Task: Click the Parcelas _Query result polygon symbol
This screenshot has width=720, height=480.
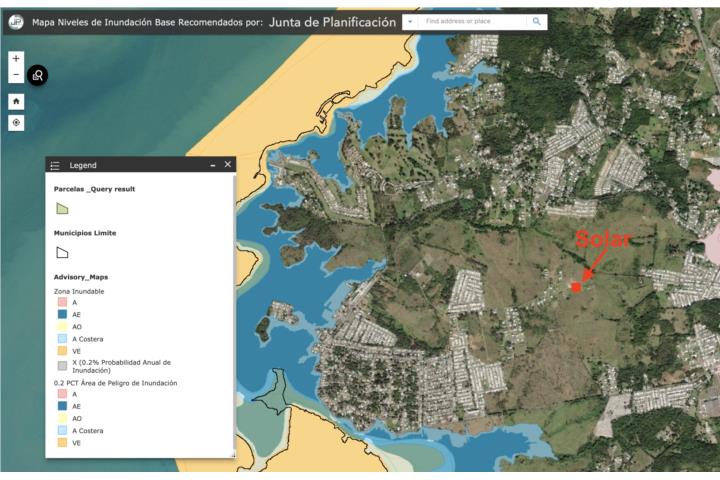Action: 62,208
